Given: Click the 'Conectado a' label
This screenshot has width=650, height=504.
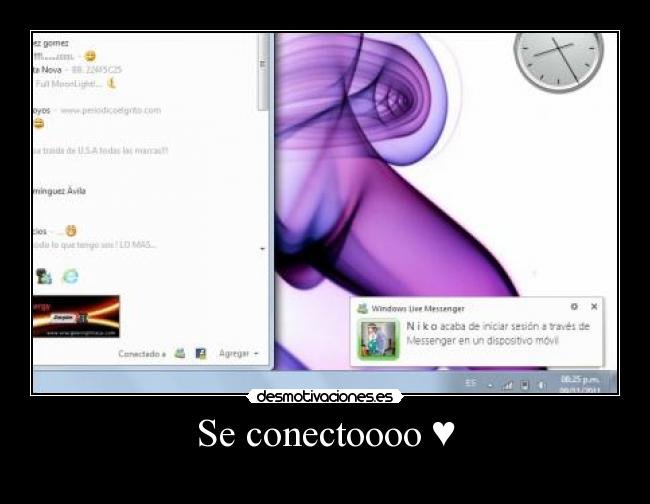Looking at the screenshot, I should point(142,354).
